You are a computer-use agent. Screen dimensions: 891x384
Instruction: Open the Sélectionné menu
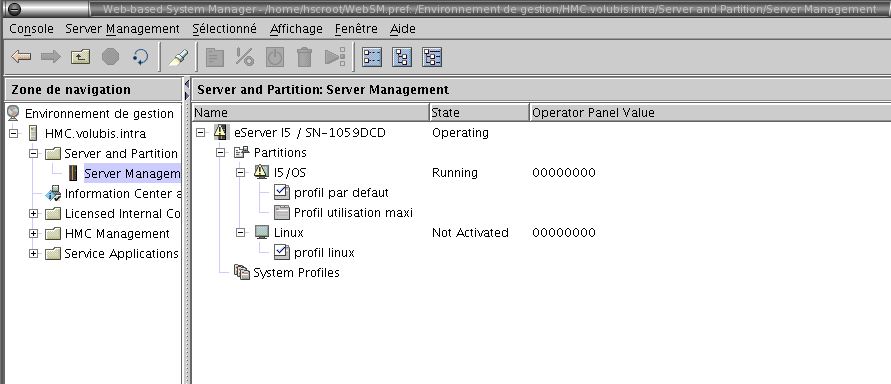click(x=224, y=28)
